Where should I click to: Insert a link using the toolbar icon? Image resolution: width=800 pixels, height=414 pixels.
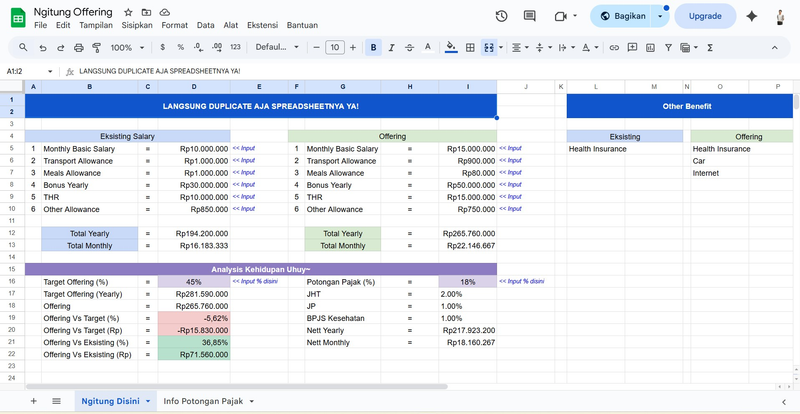click(x=613, y=47)
